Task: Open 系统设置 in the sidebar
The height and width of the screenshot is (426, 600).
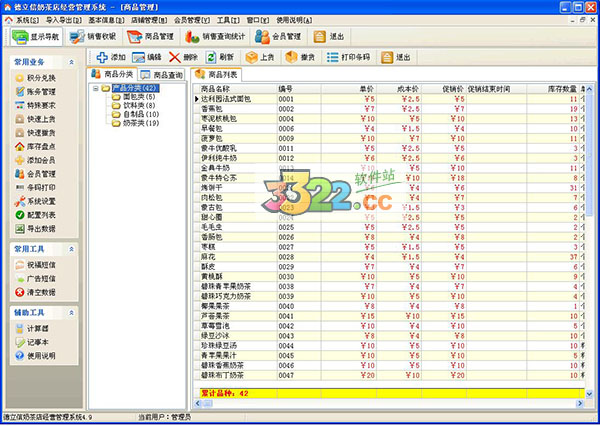Action: pos(36,201)
